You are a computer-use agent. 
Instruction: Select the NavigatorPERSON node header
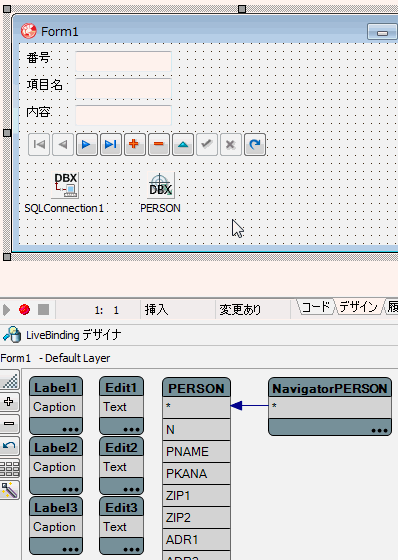coord(330,388)
